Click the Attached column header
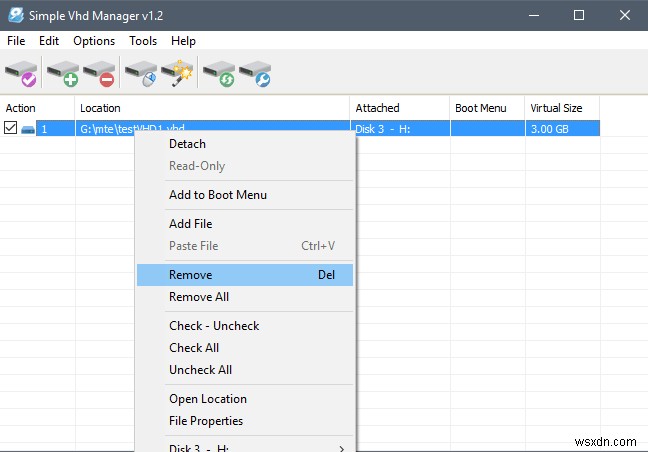This screenshot has width=648, height=452. click(x=400, y=108)
